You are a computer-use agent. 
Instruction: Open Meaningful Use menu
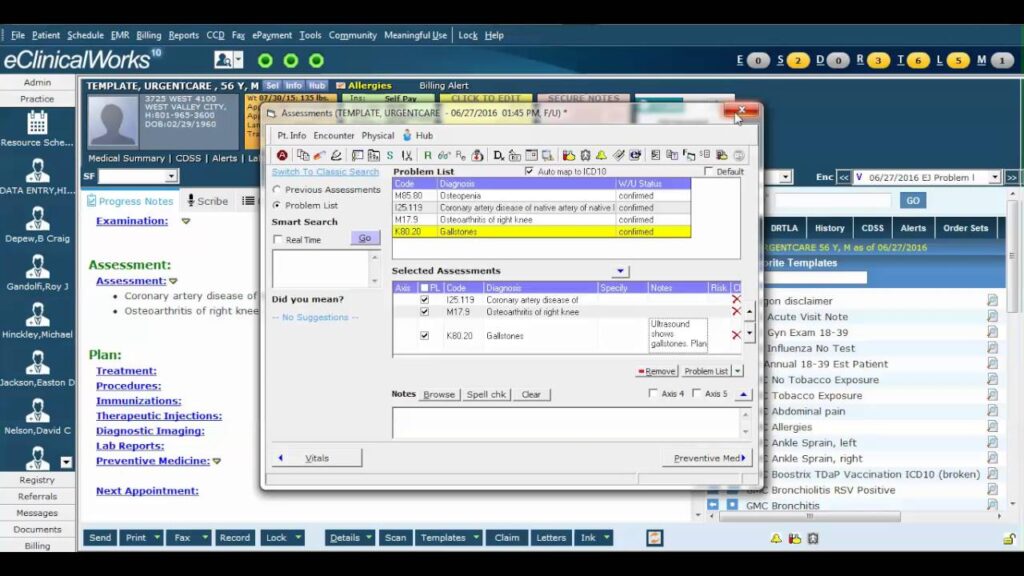415,35
